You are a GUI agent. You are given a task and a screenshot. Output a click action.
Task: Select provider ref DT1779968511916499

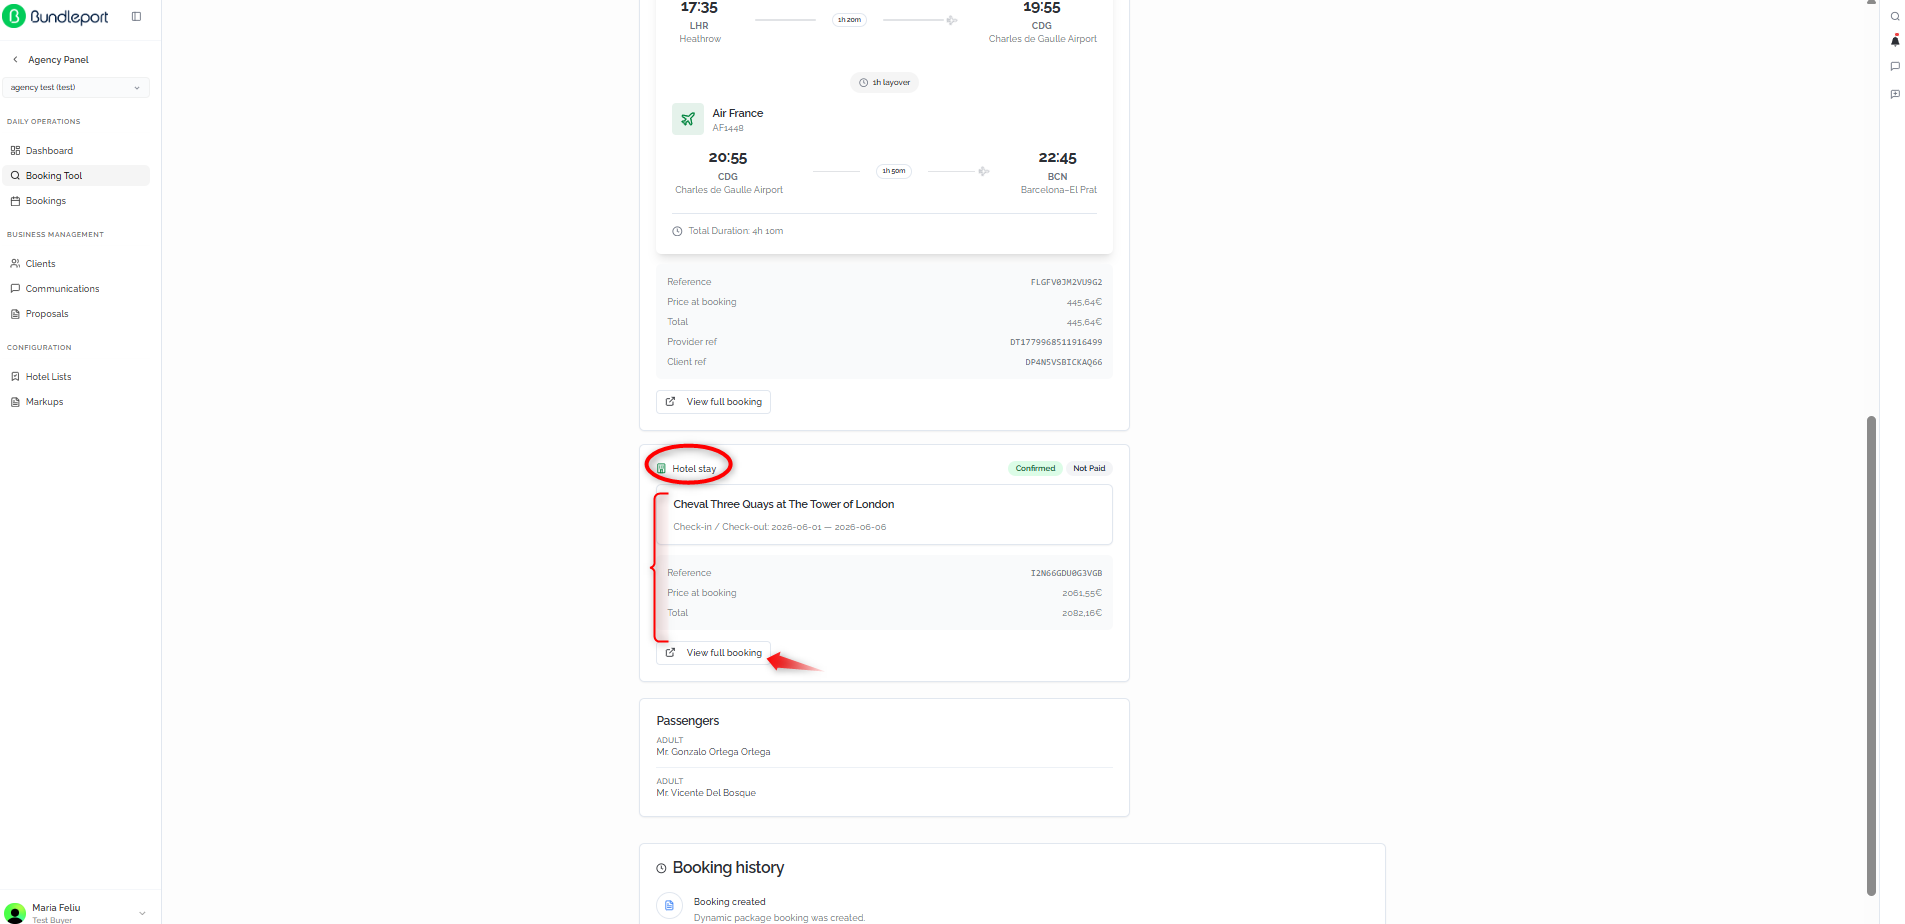click(x=1056, y=342)
